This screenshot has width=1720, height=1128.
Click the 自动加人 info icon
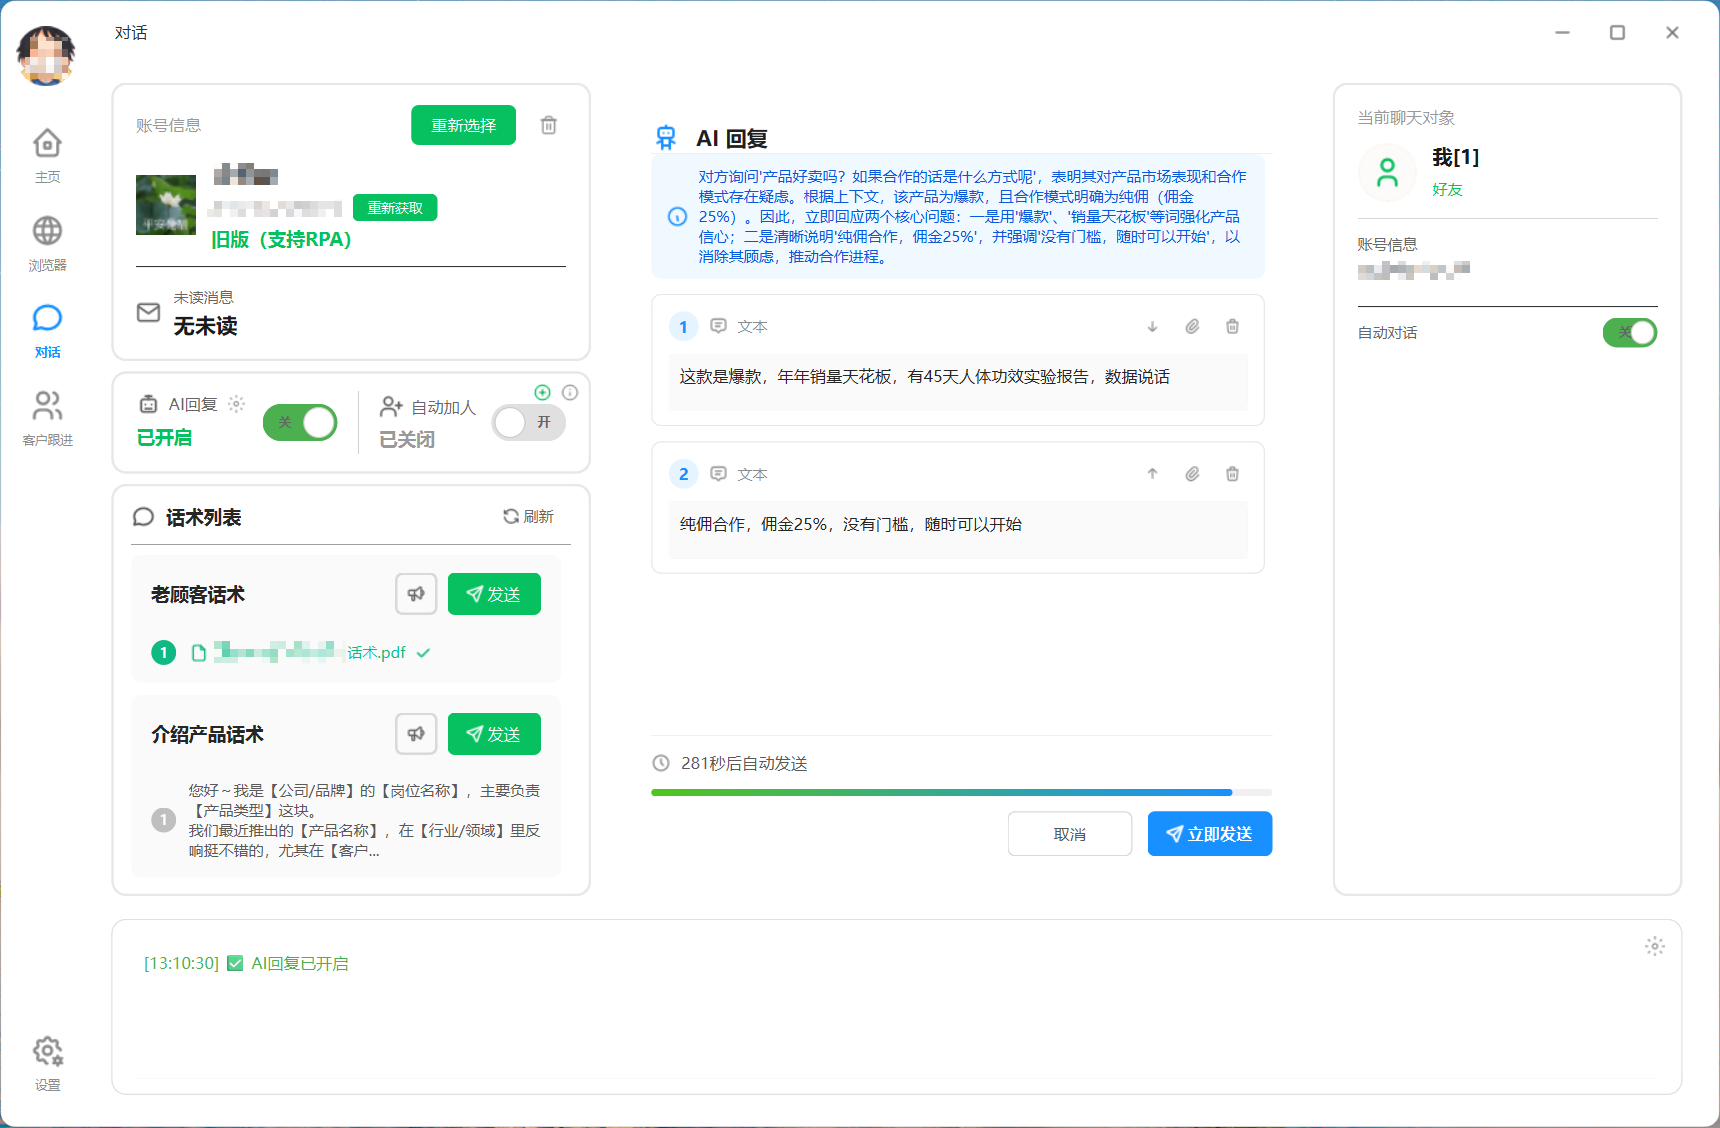tap(570, 393)
